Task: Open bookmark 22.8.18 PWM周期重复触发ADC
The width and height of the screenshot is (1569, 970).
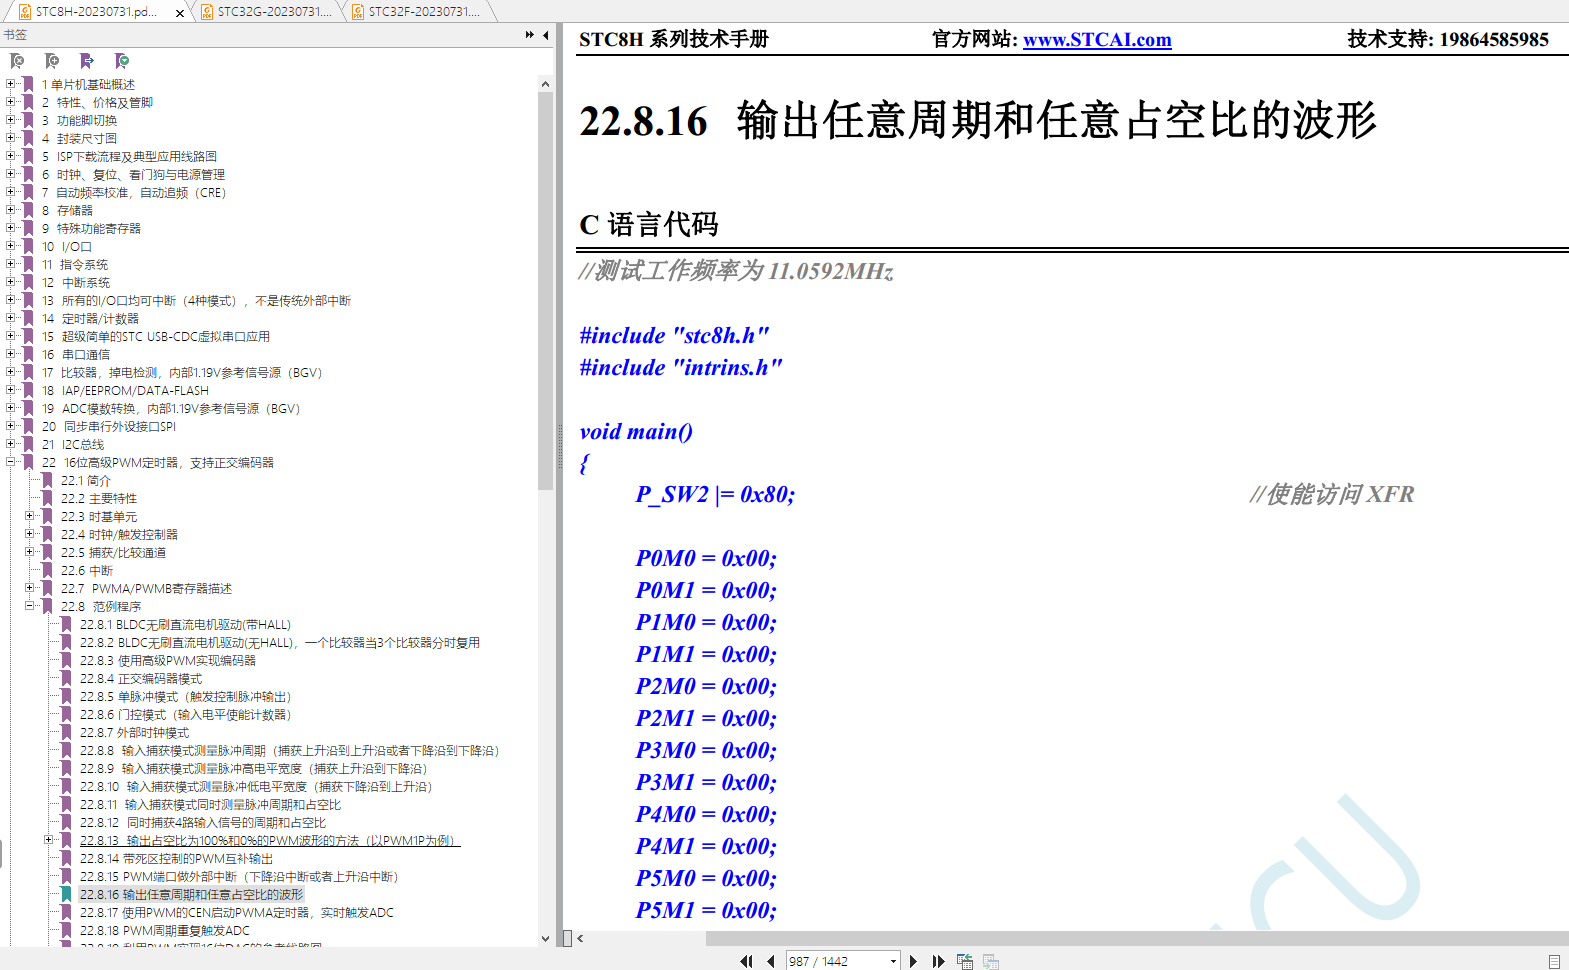Action: point(165,930)
